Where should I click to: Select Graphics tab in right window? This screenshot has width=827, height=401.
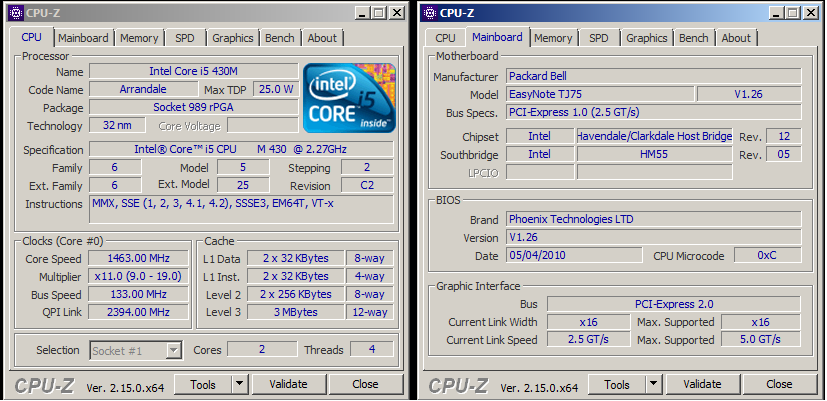[647, 38]
